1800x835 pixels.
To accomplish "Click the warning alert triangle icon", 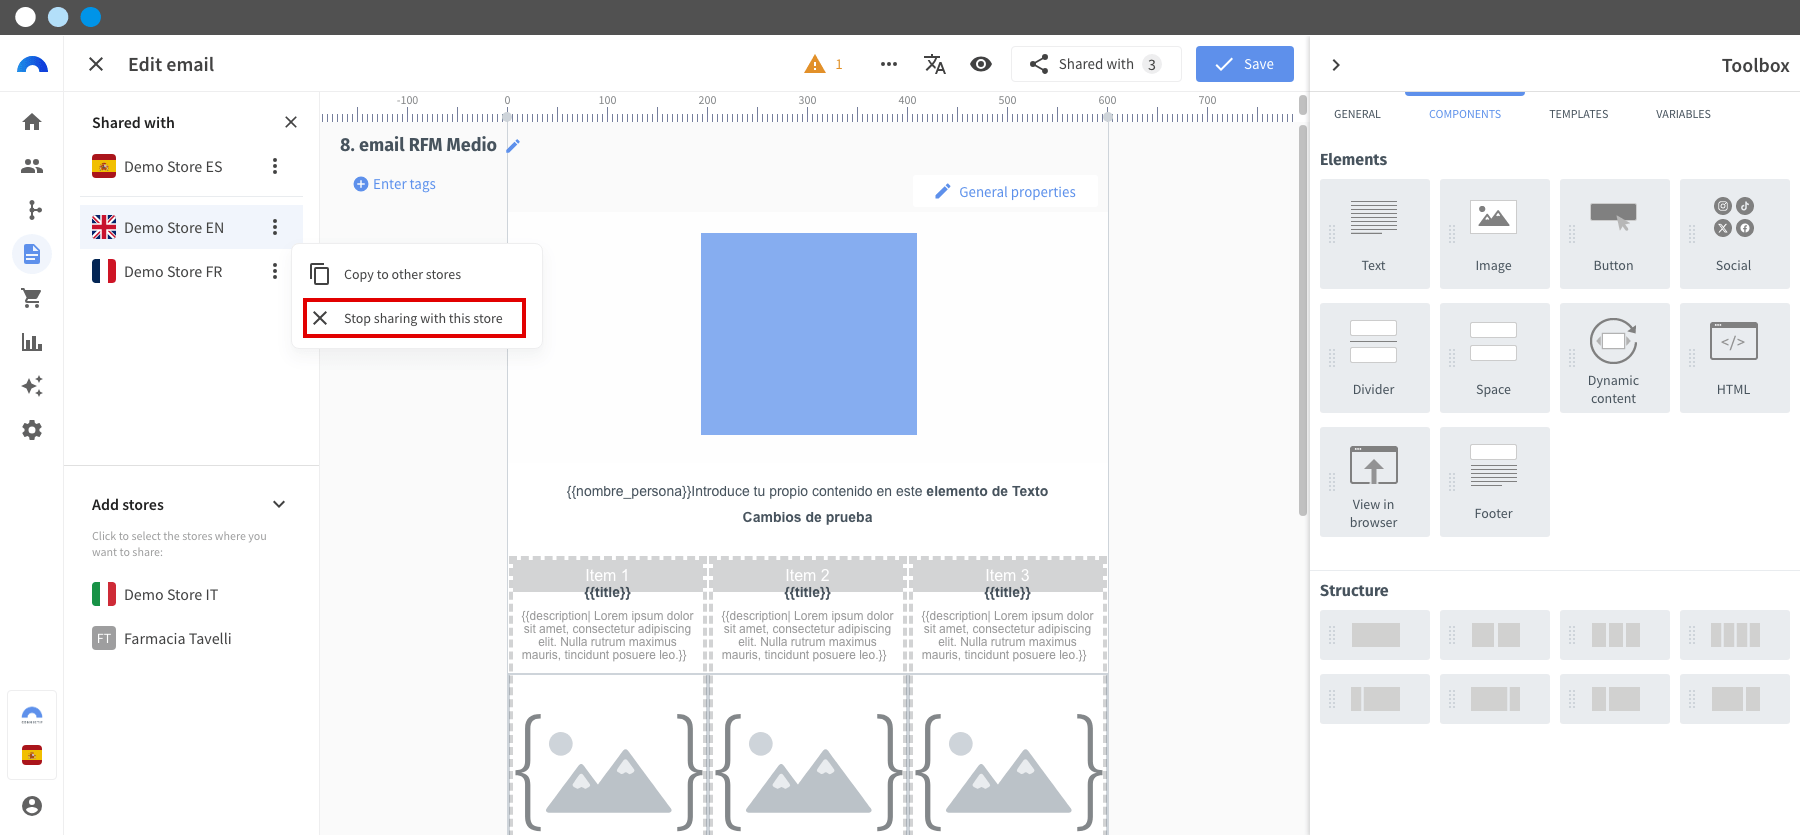I will (815, 64).
